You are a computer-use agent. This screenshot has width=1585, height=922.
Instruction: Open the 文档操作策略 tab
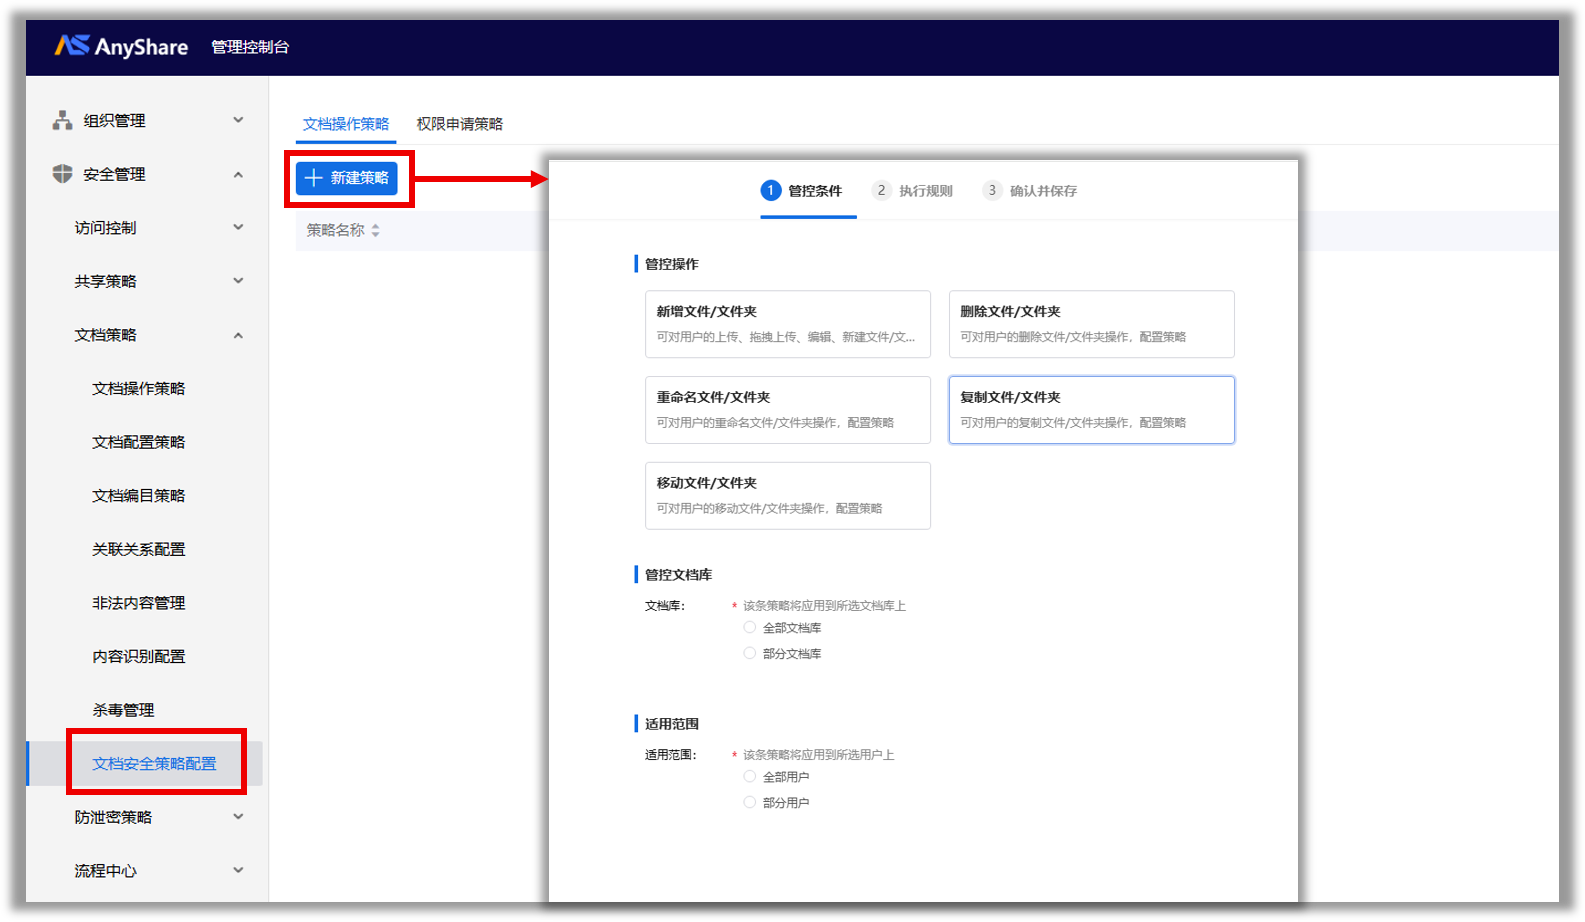[346, 124]
